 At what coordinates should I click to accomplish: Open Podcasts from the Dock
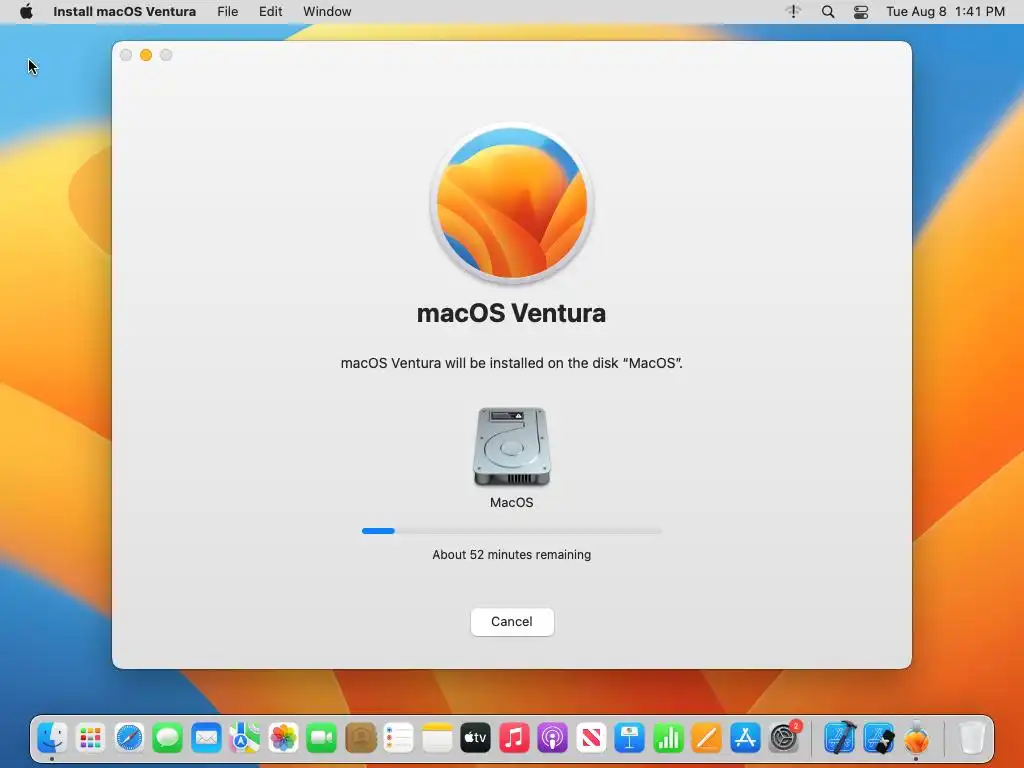click(552, 739)
